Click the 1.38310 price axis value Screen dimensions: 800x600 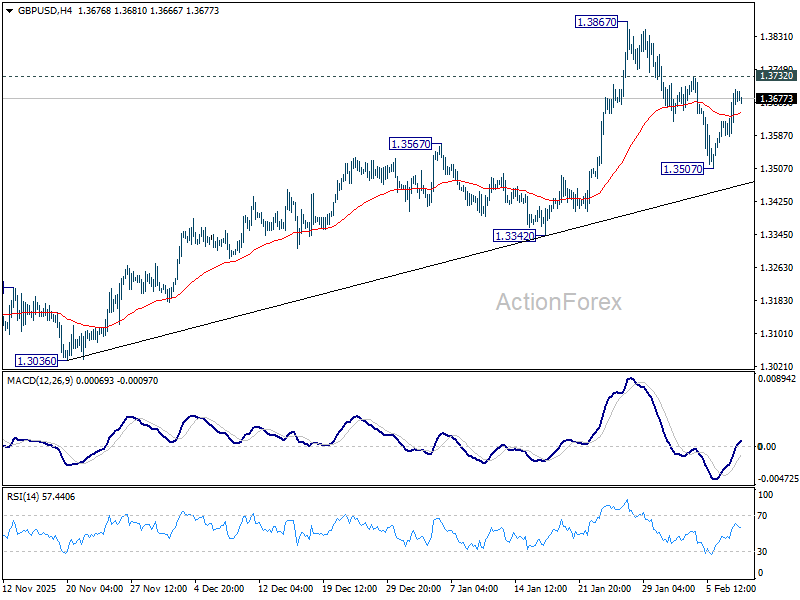point(777,37)
